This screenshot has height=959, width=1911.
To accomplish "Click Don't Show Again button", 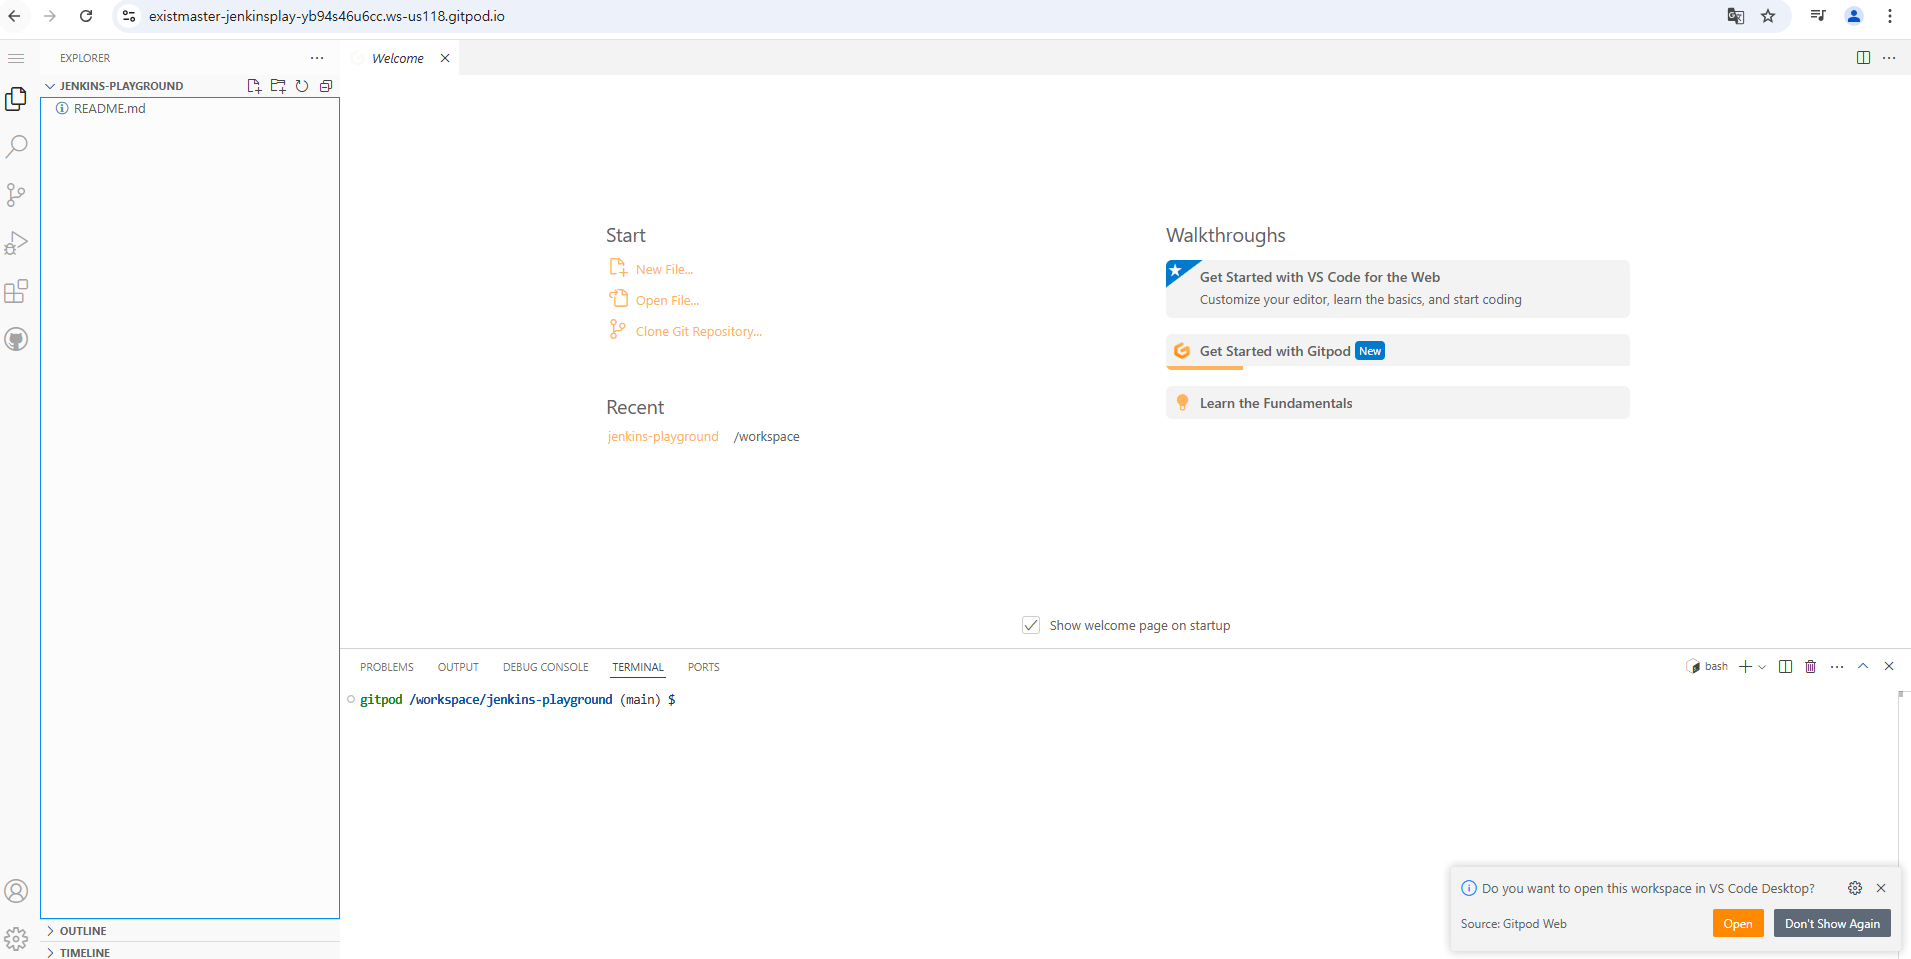I will [1832, 924].
